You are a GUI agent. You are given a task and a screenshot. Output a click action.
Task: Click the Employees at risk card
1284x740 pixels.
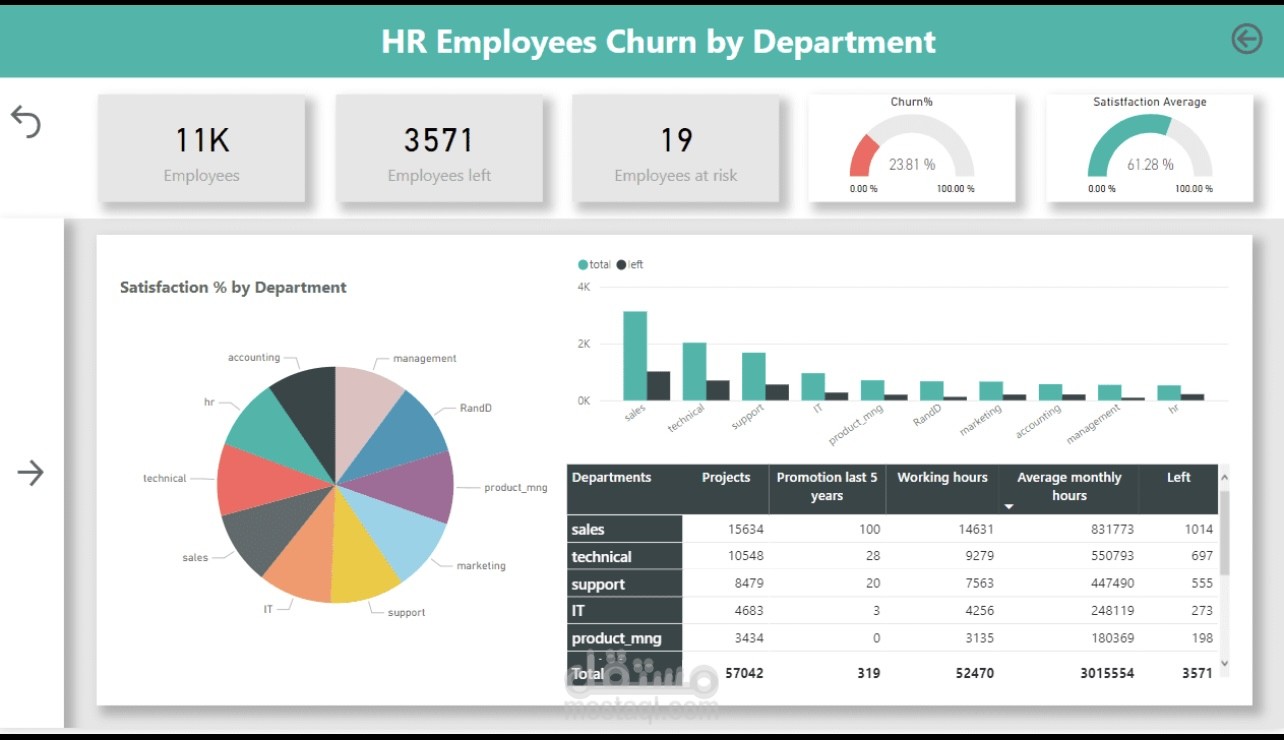[676, 148]
